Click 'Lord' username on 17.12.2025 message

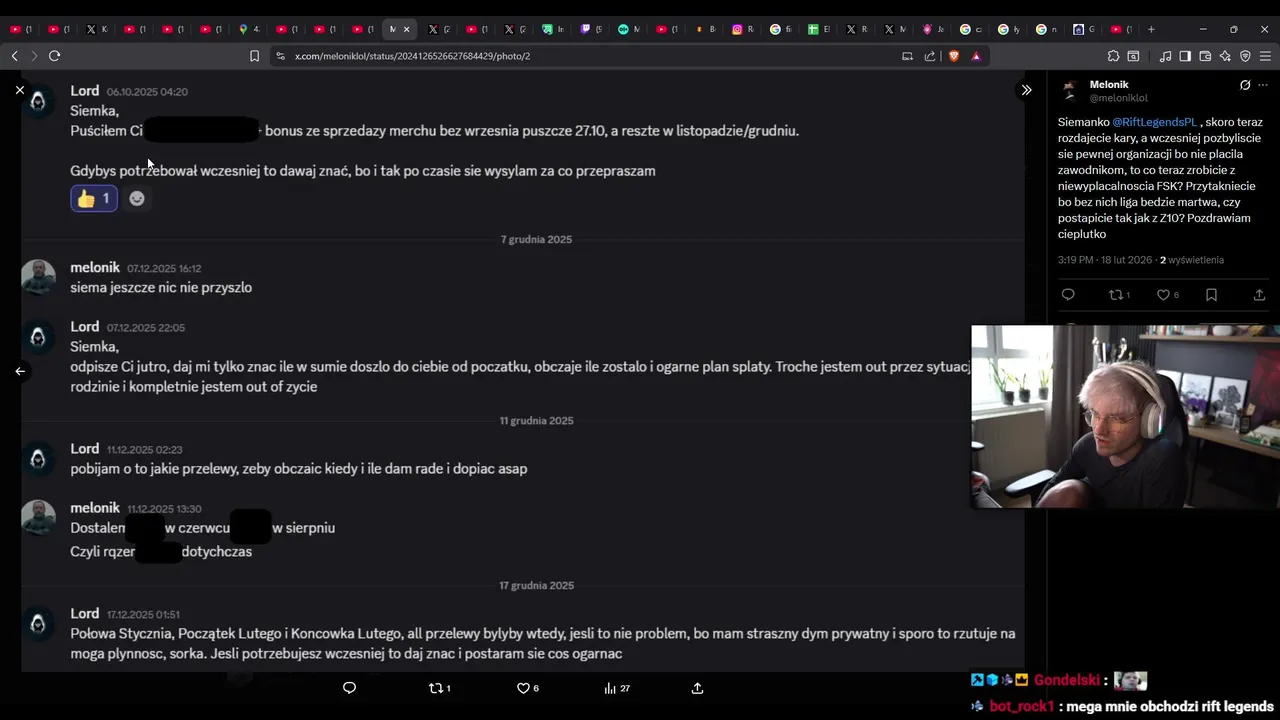tap(85, 613)
